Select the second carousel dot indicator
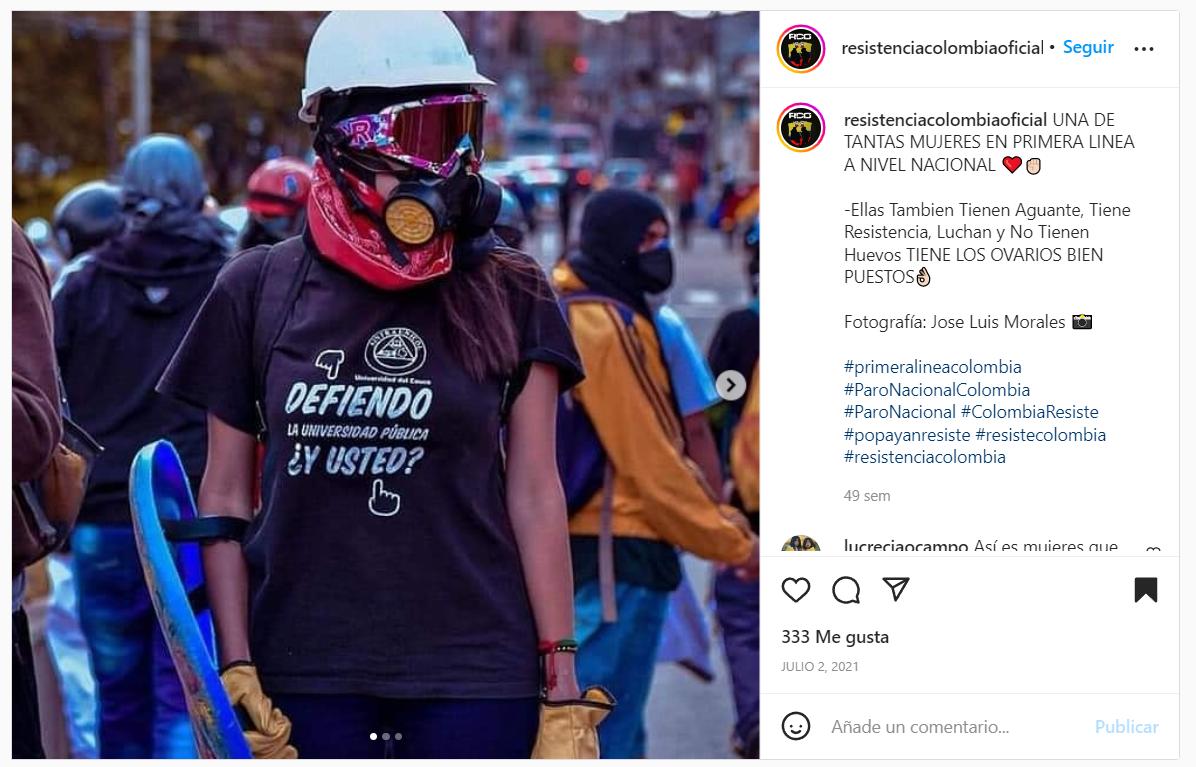This screenshot has width=1196, height=767. click(386, 737)
